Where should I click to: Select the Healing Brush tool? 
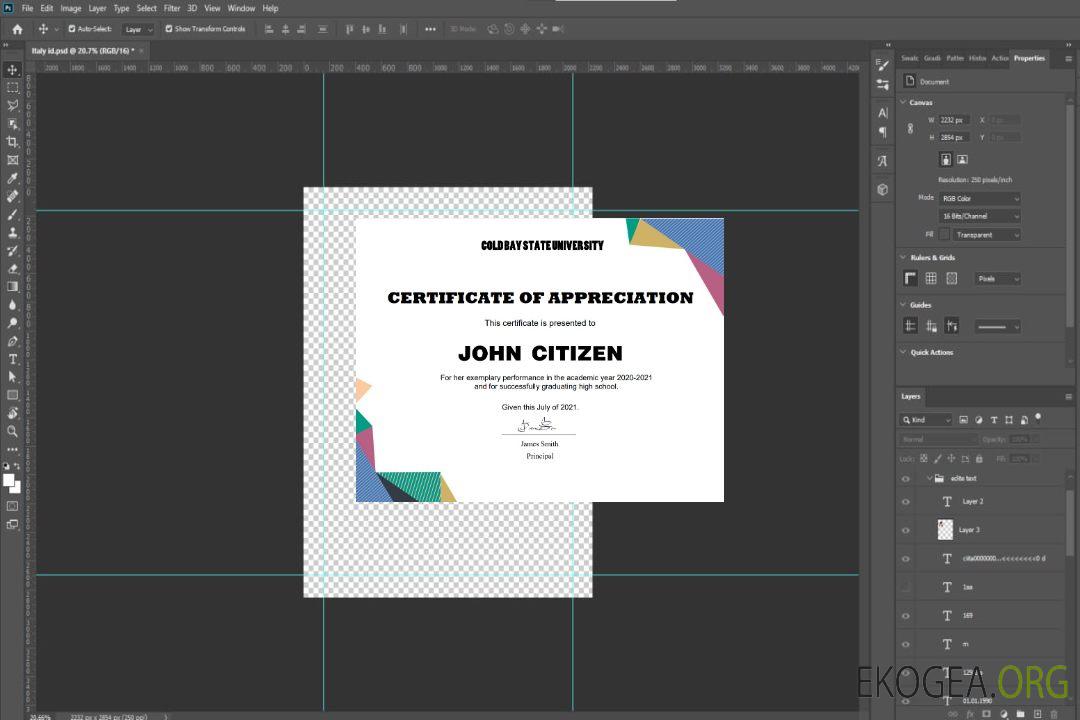tap(12, 196)
